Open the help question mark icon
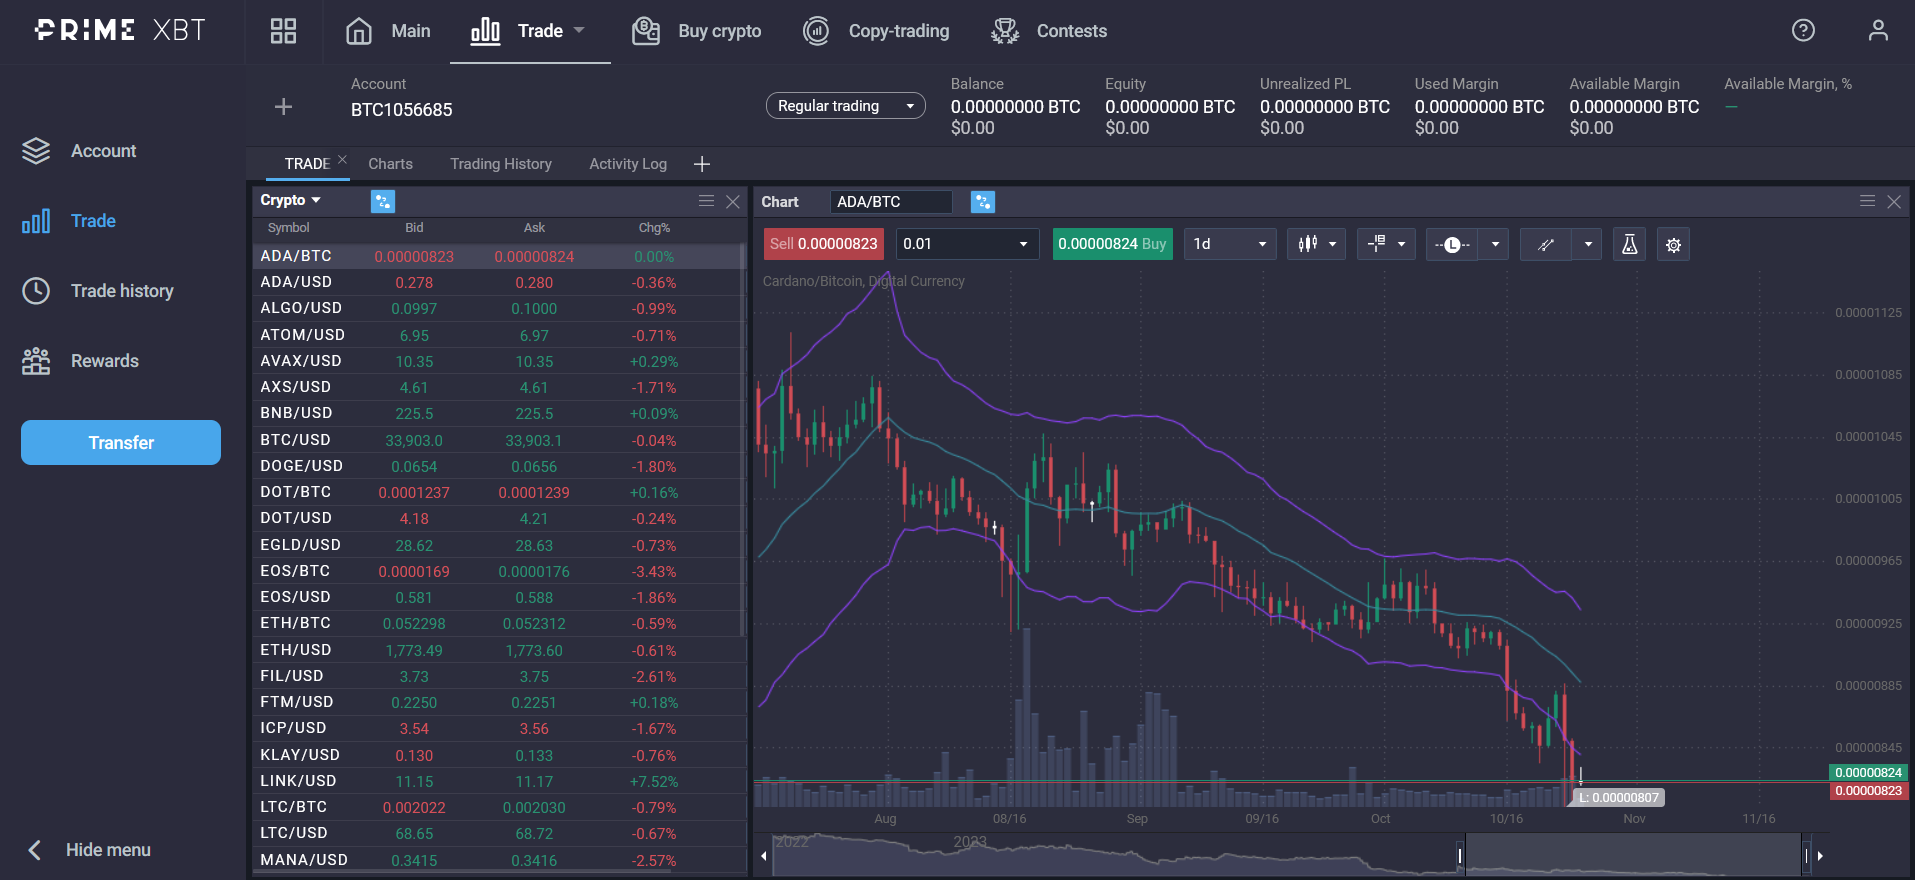 coord(1803,30)
